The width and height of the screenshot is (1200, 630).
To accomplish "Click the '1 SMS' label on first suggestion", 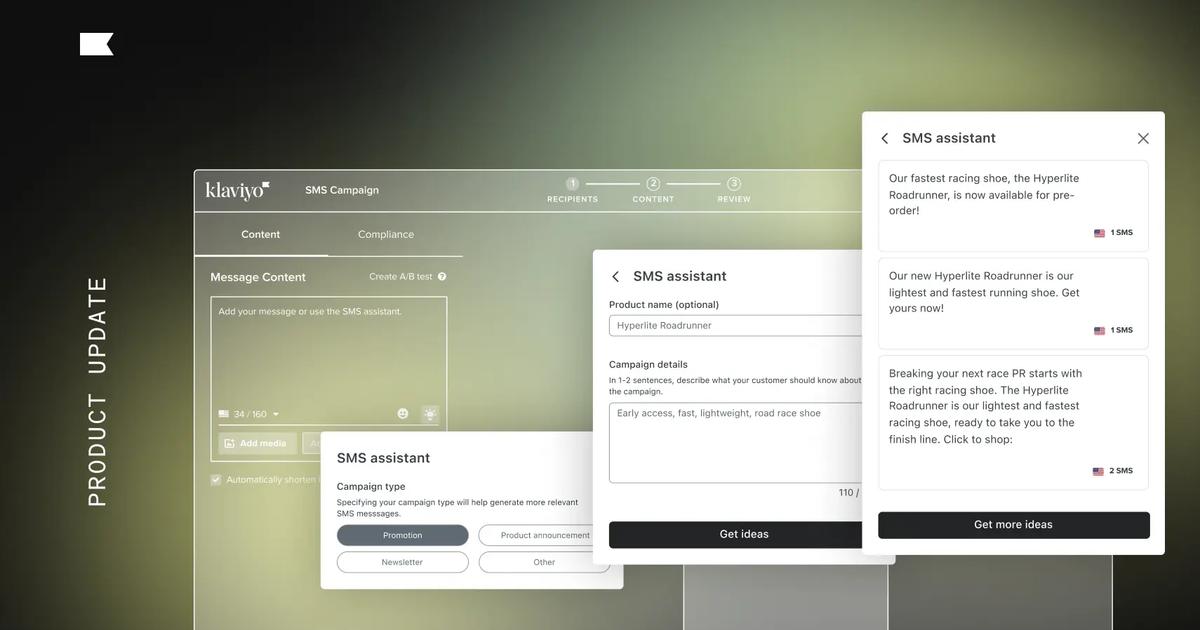I will (x=1122, y=233).
